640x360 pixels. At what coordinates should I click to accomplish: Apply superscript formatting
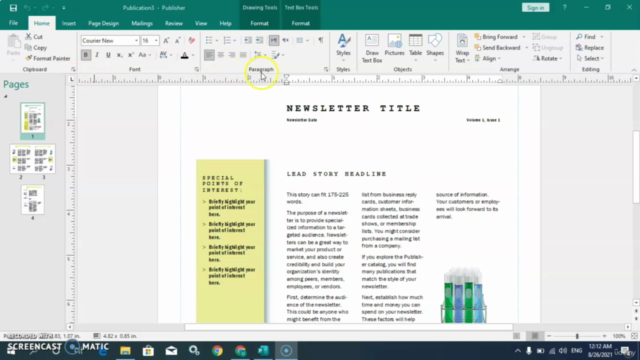click(x=131, y=55)
